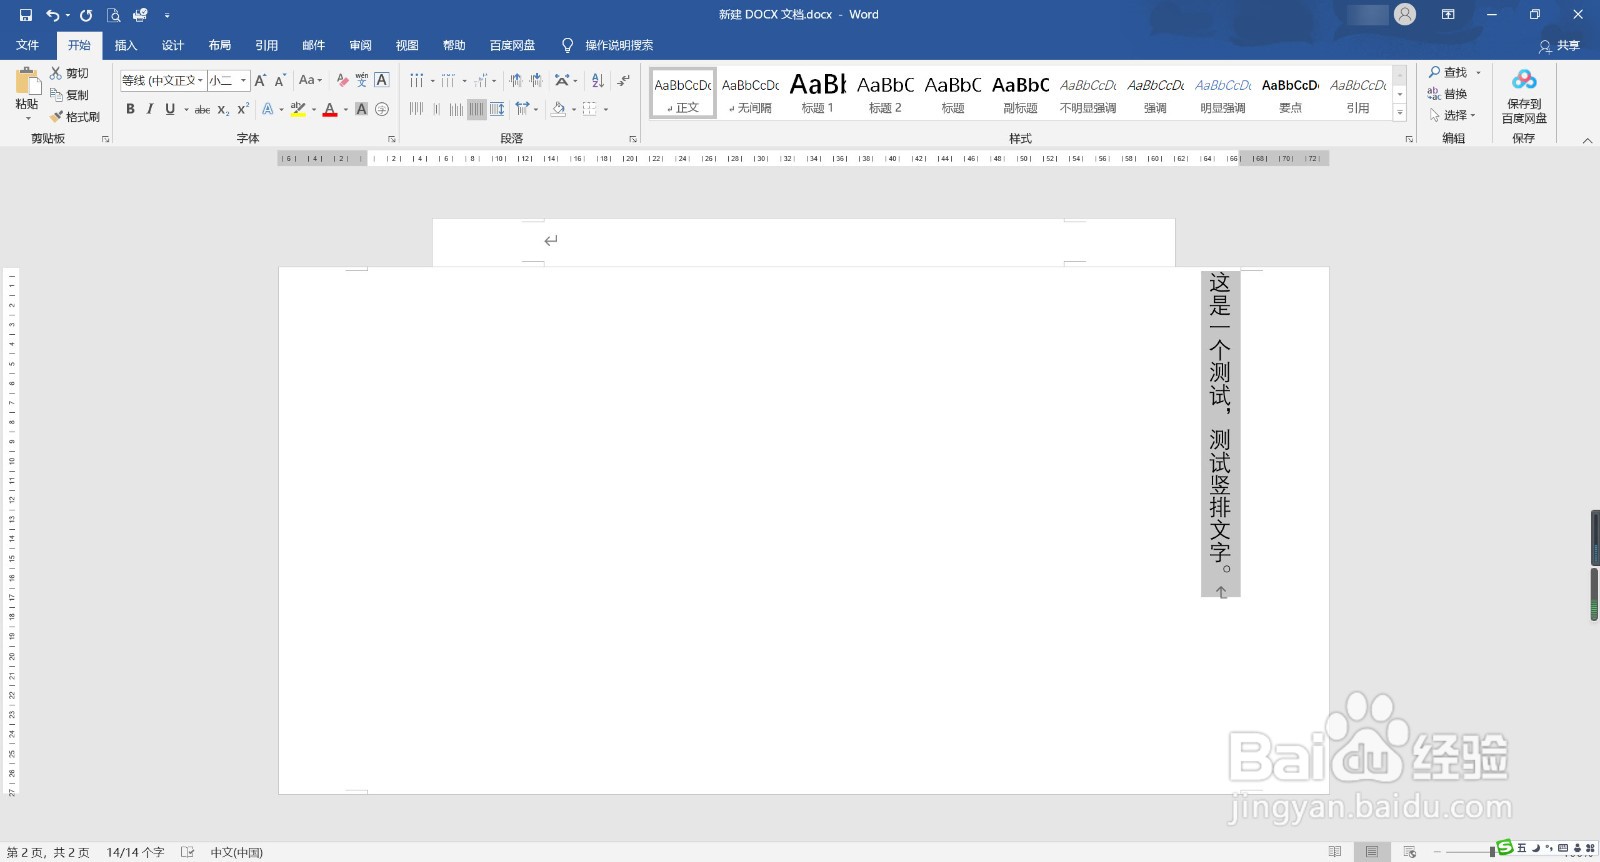The image size is (1600, 862).
Task: Click the word count 14/14 个字
Action: point(135,852)
